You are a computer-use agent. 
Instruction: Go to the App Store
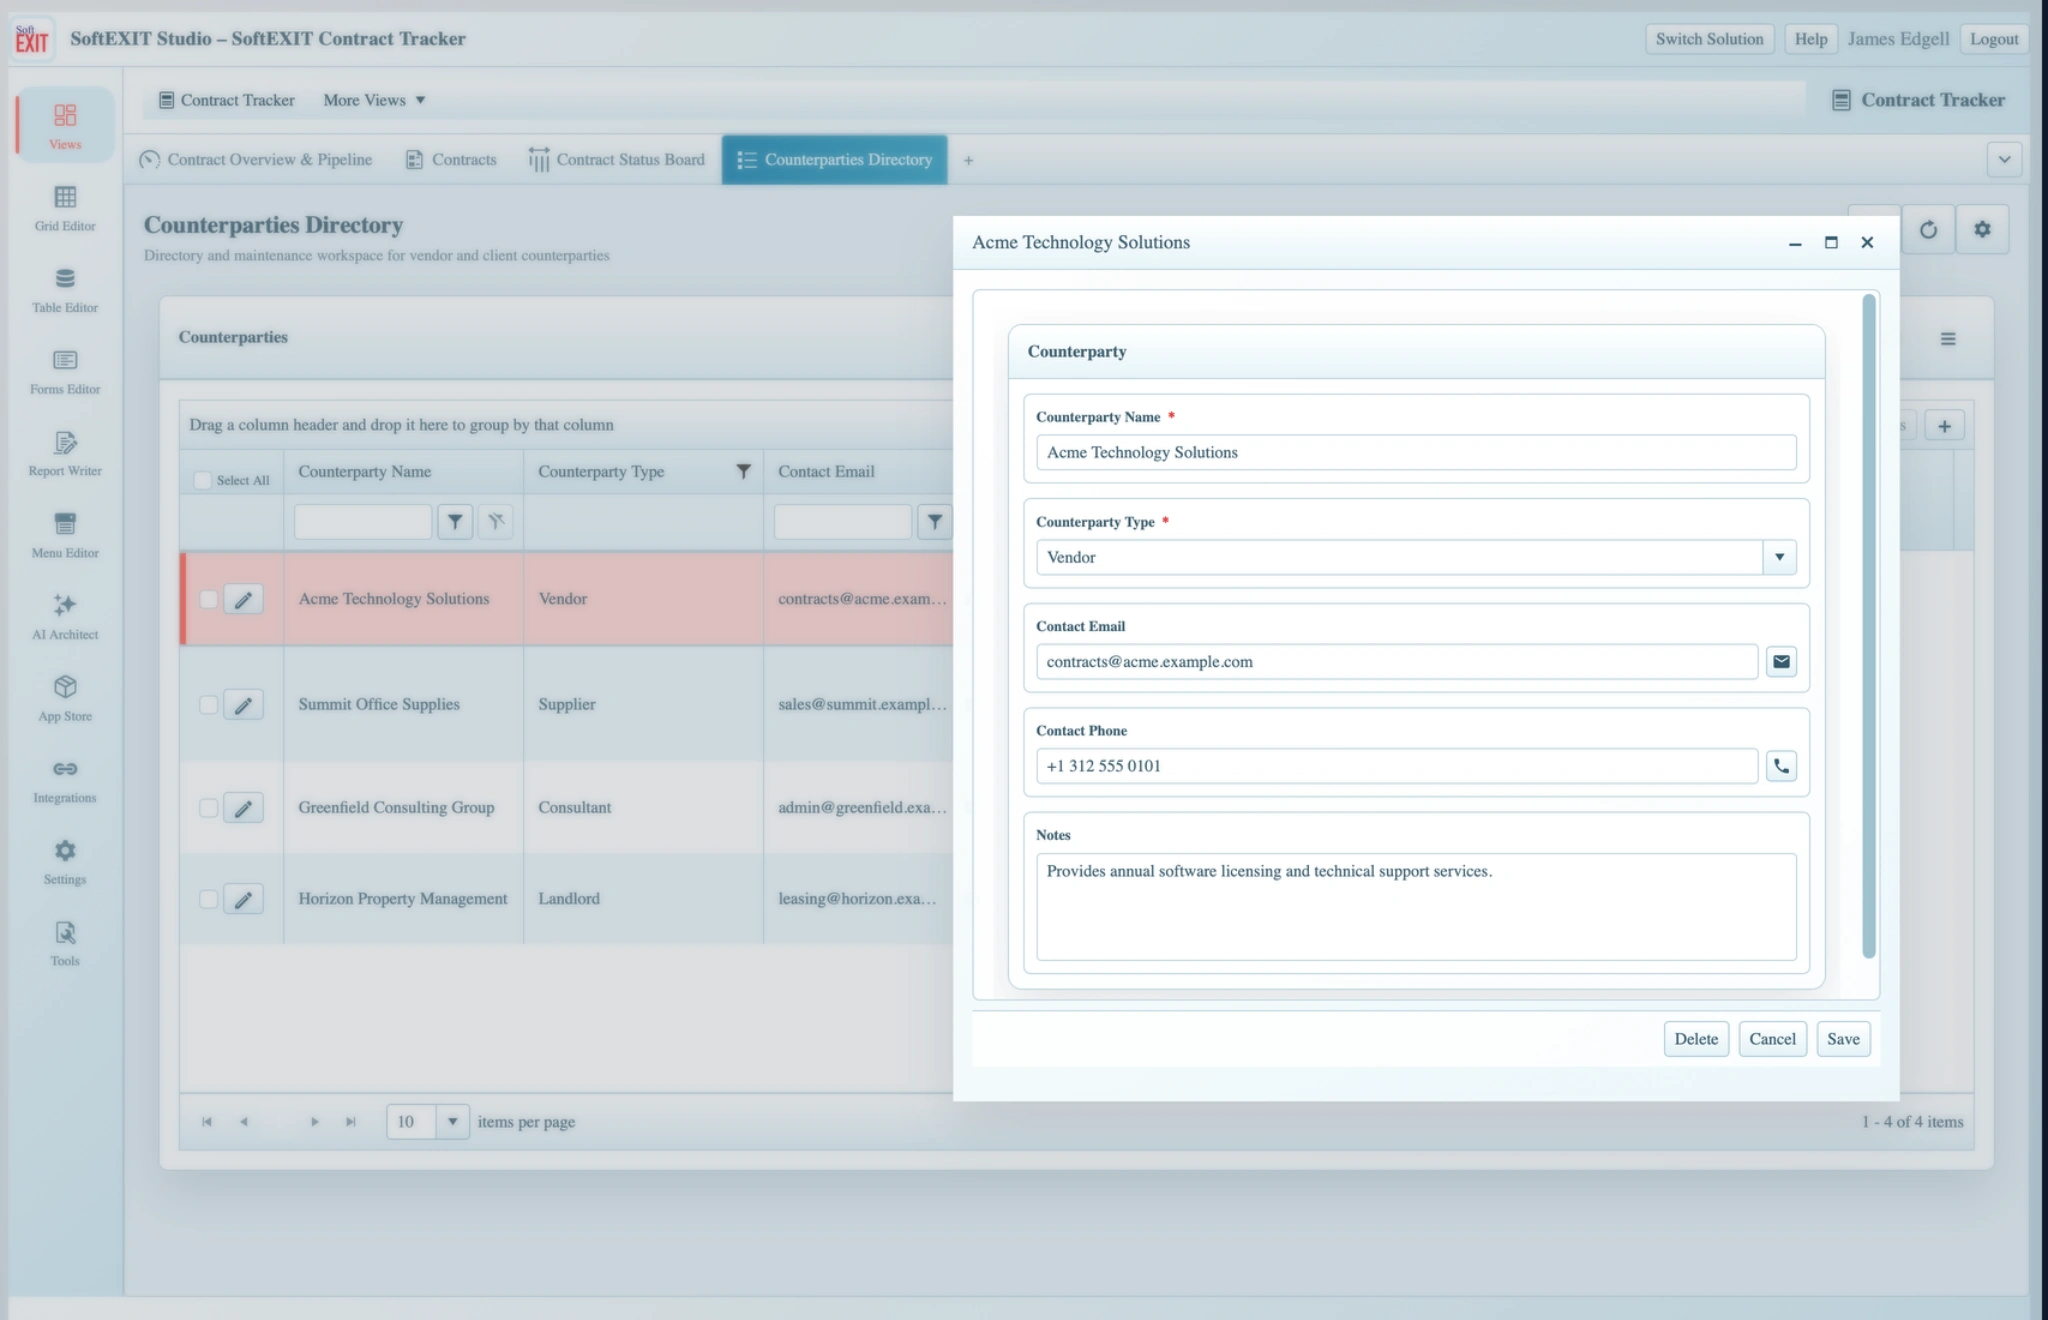[x=65, y=698]
